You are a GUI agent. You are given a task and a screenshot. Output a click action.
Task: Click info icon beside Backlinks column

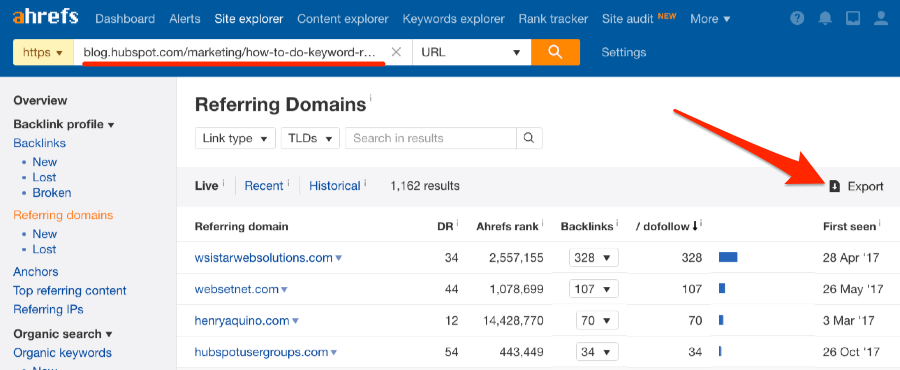(618, 222)
